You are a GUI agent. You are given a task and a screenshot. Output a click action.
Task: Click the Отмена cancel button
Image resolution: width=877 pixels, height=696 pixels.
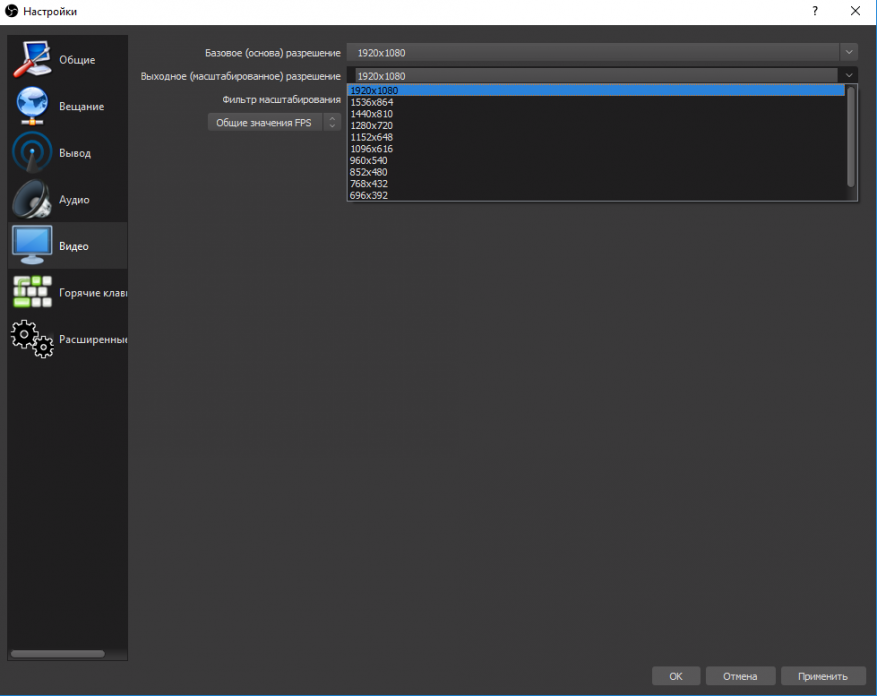pos(740,676)
